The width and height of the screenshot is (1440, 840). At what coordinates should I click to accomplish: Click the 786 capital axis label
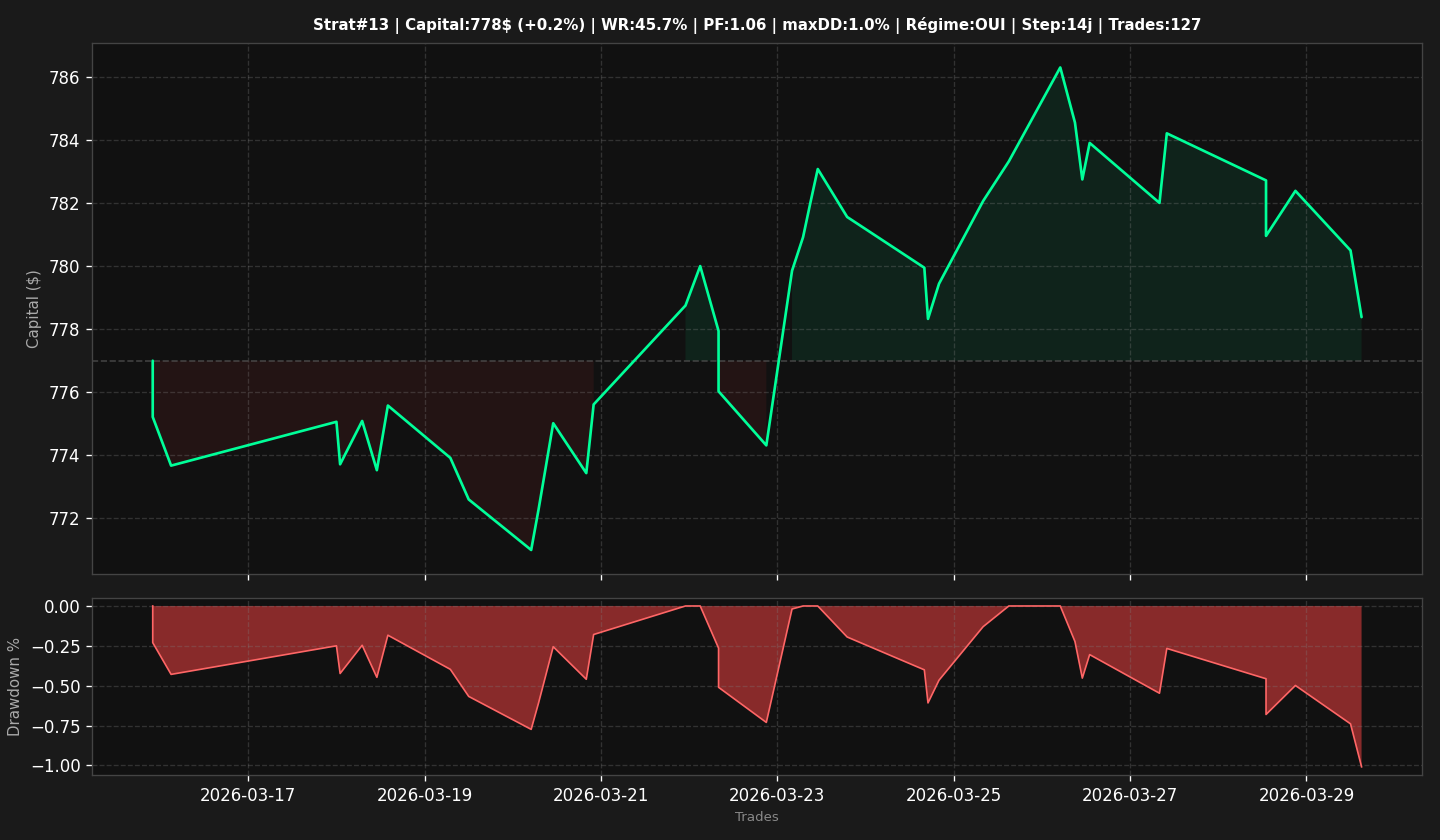pos(66,78)
